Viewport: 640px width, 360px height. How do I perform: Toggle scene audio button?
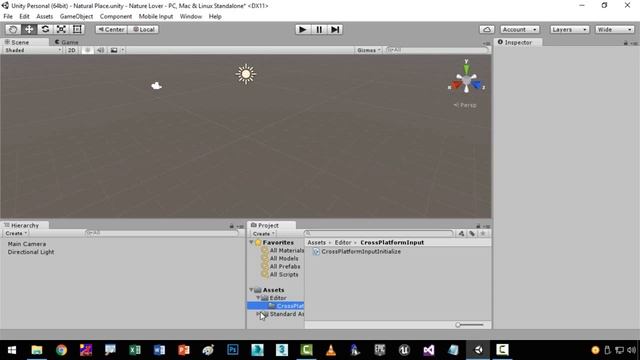click(x=100, y=50)
